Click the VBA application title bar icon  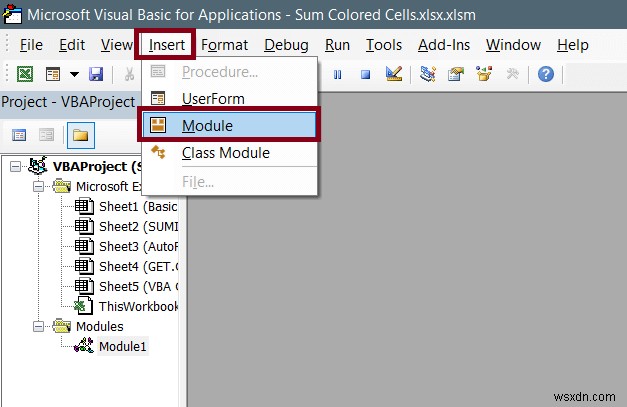coord(12,15)
